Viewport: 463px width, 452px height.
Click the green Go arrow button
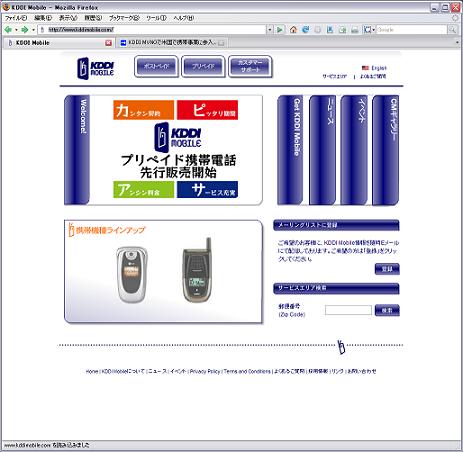pyautogui.click(x=280, y=30)
